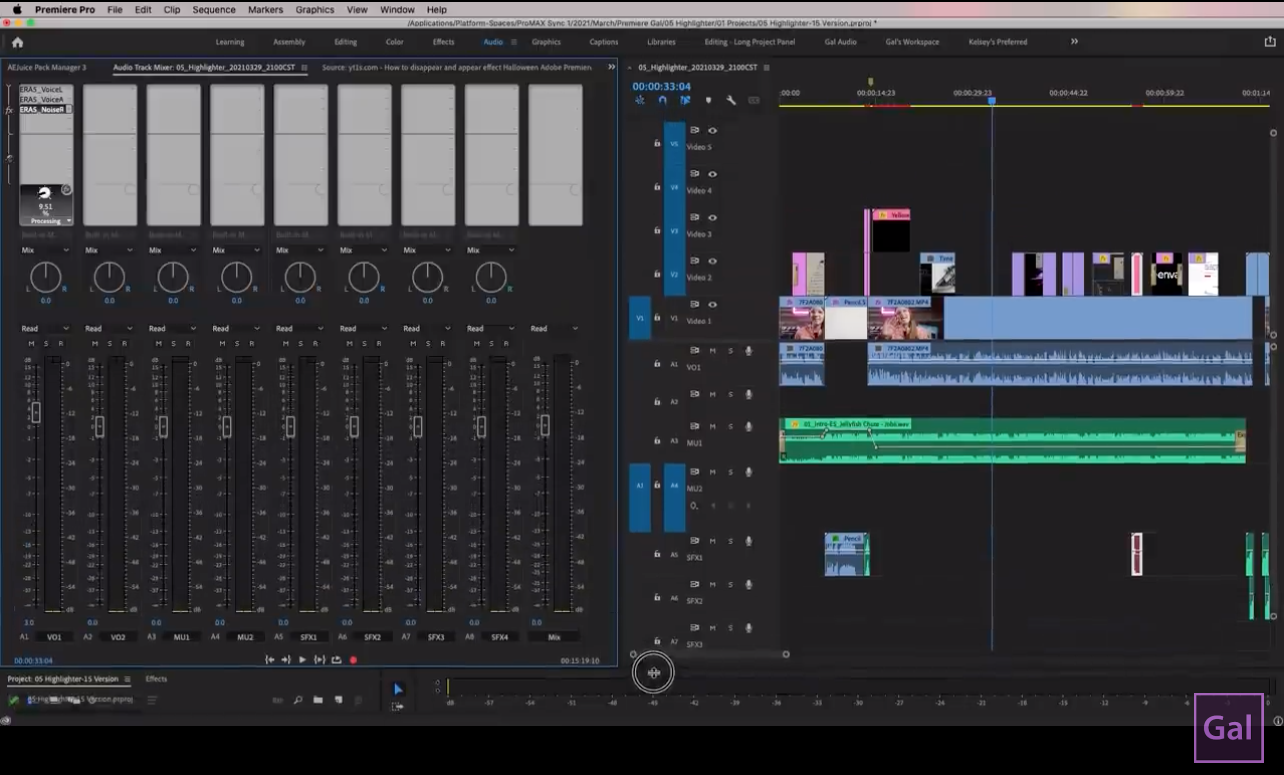Open the Graphics menu in menu bar

(315, 9)
